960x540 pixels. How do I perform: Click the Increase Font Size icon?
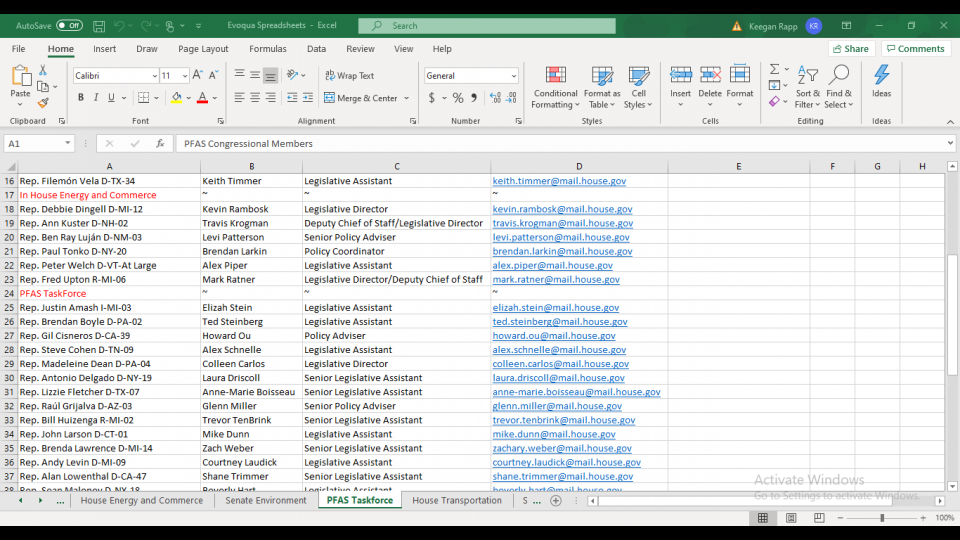tap(197, 75)
